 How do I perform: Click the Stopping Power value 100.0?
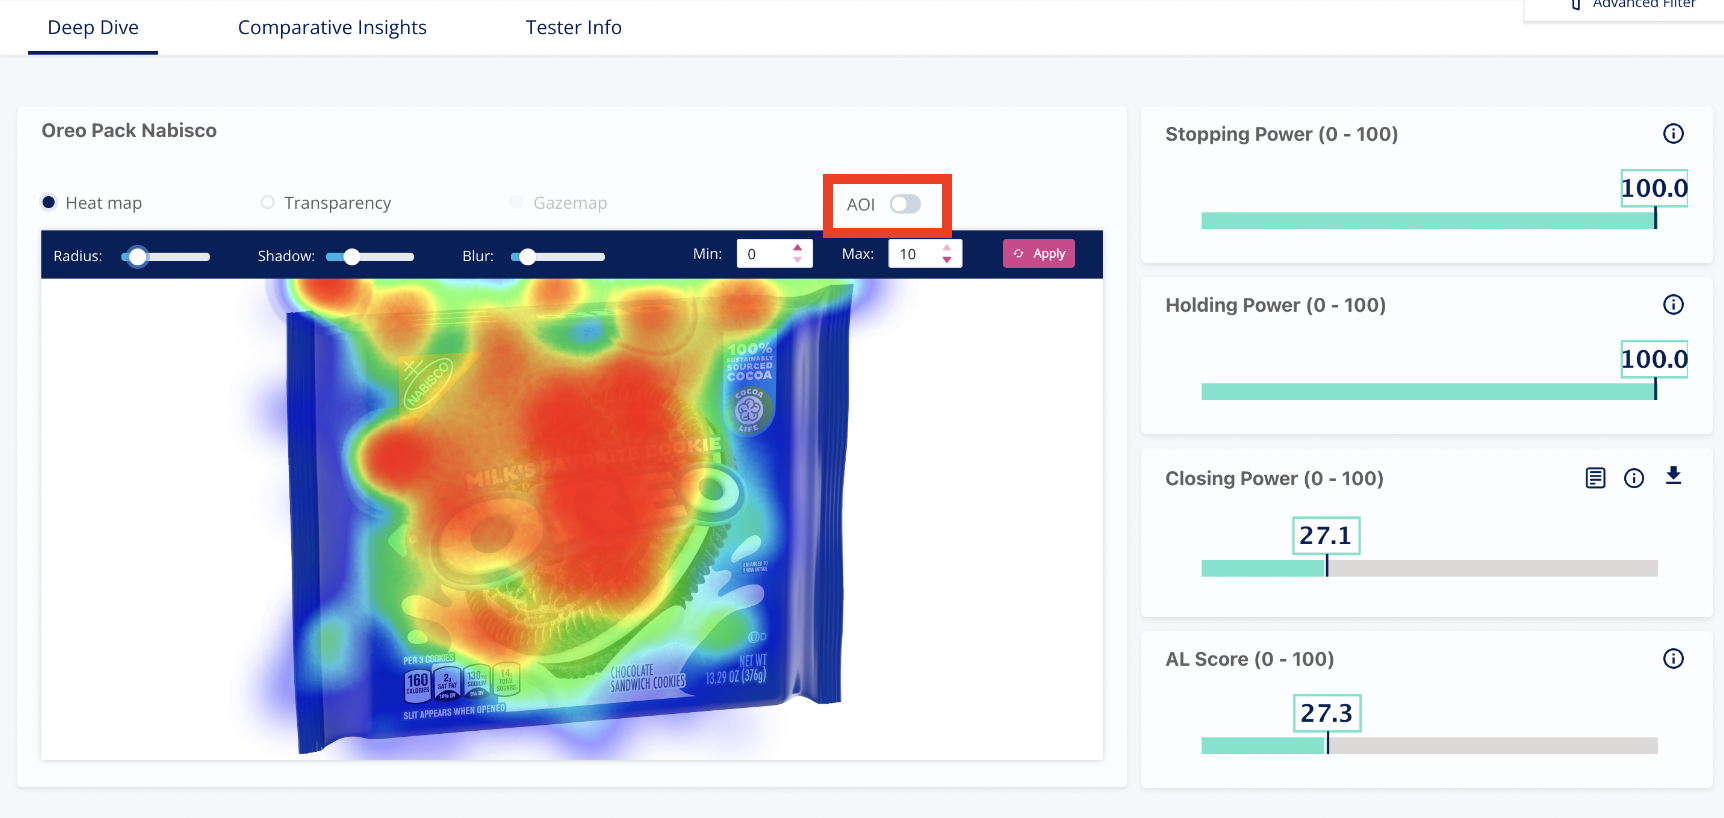click(x=1654, y=188)
